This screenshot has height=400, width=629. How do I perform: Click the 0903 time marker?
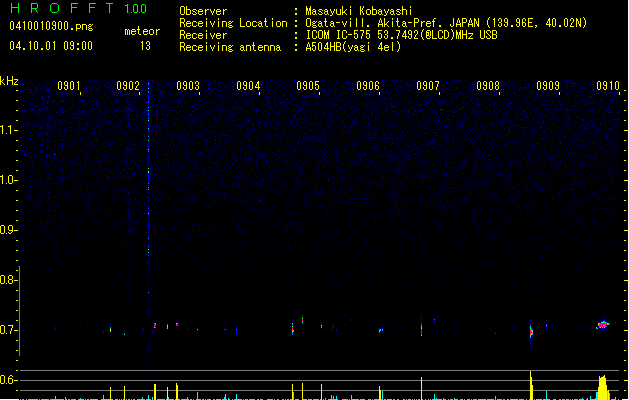click(x=188, y=86)
